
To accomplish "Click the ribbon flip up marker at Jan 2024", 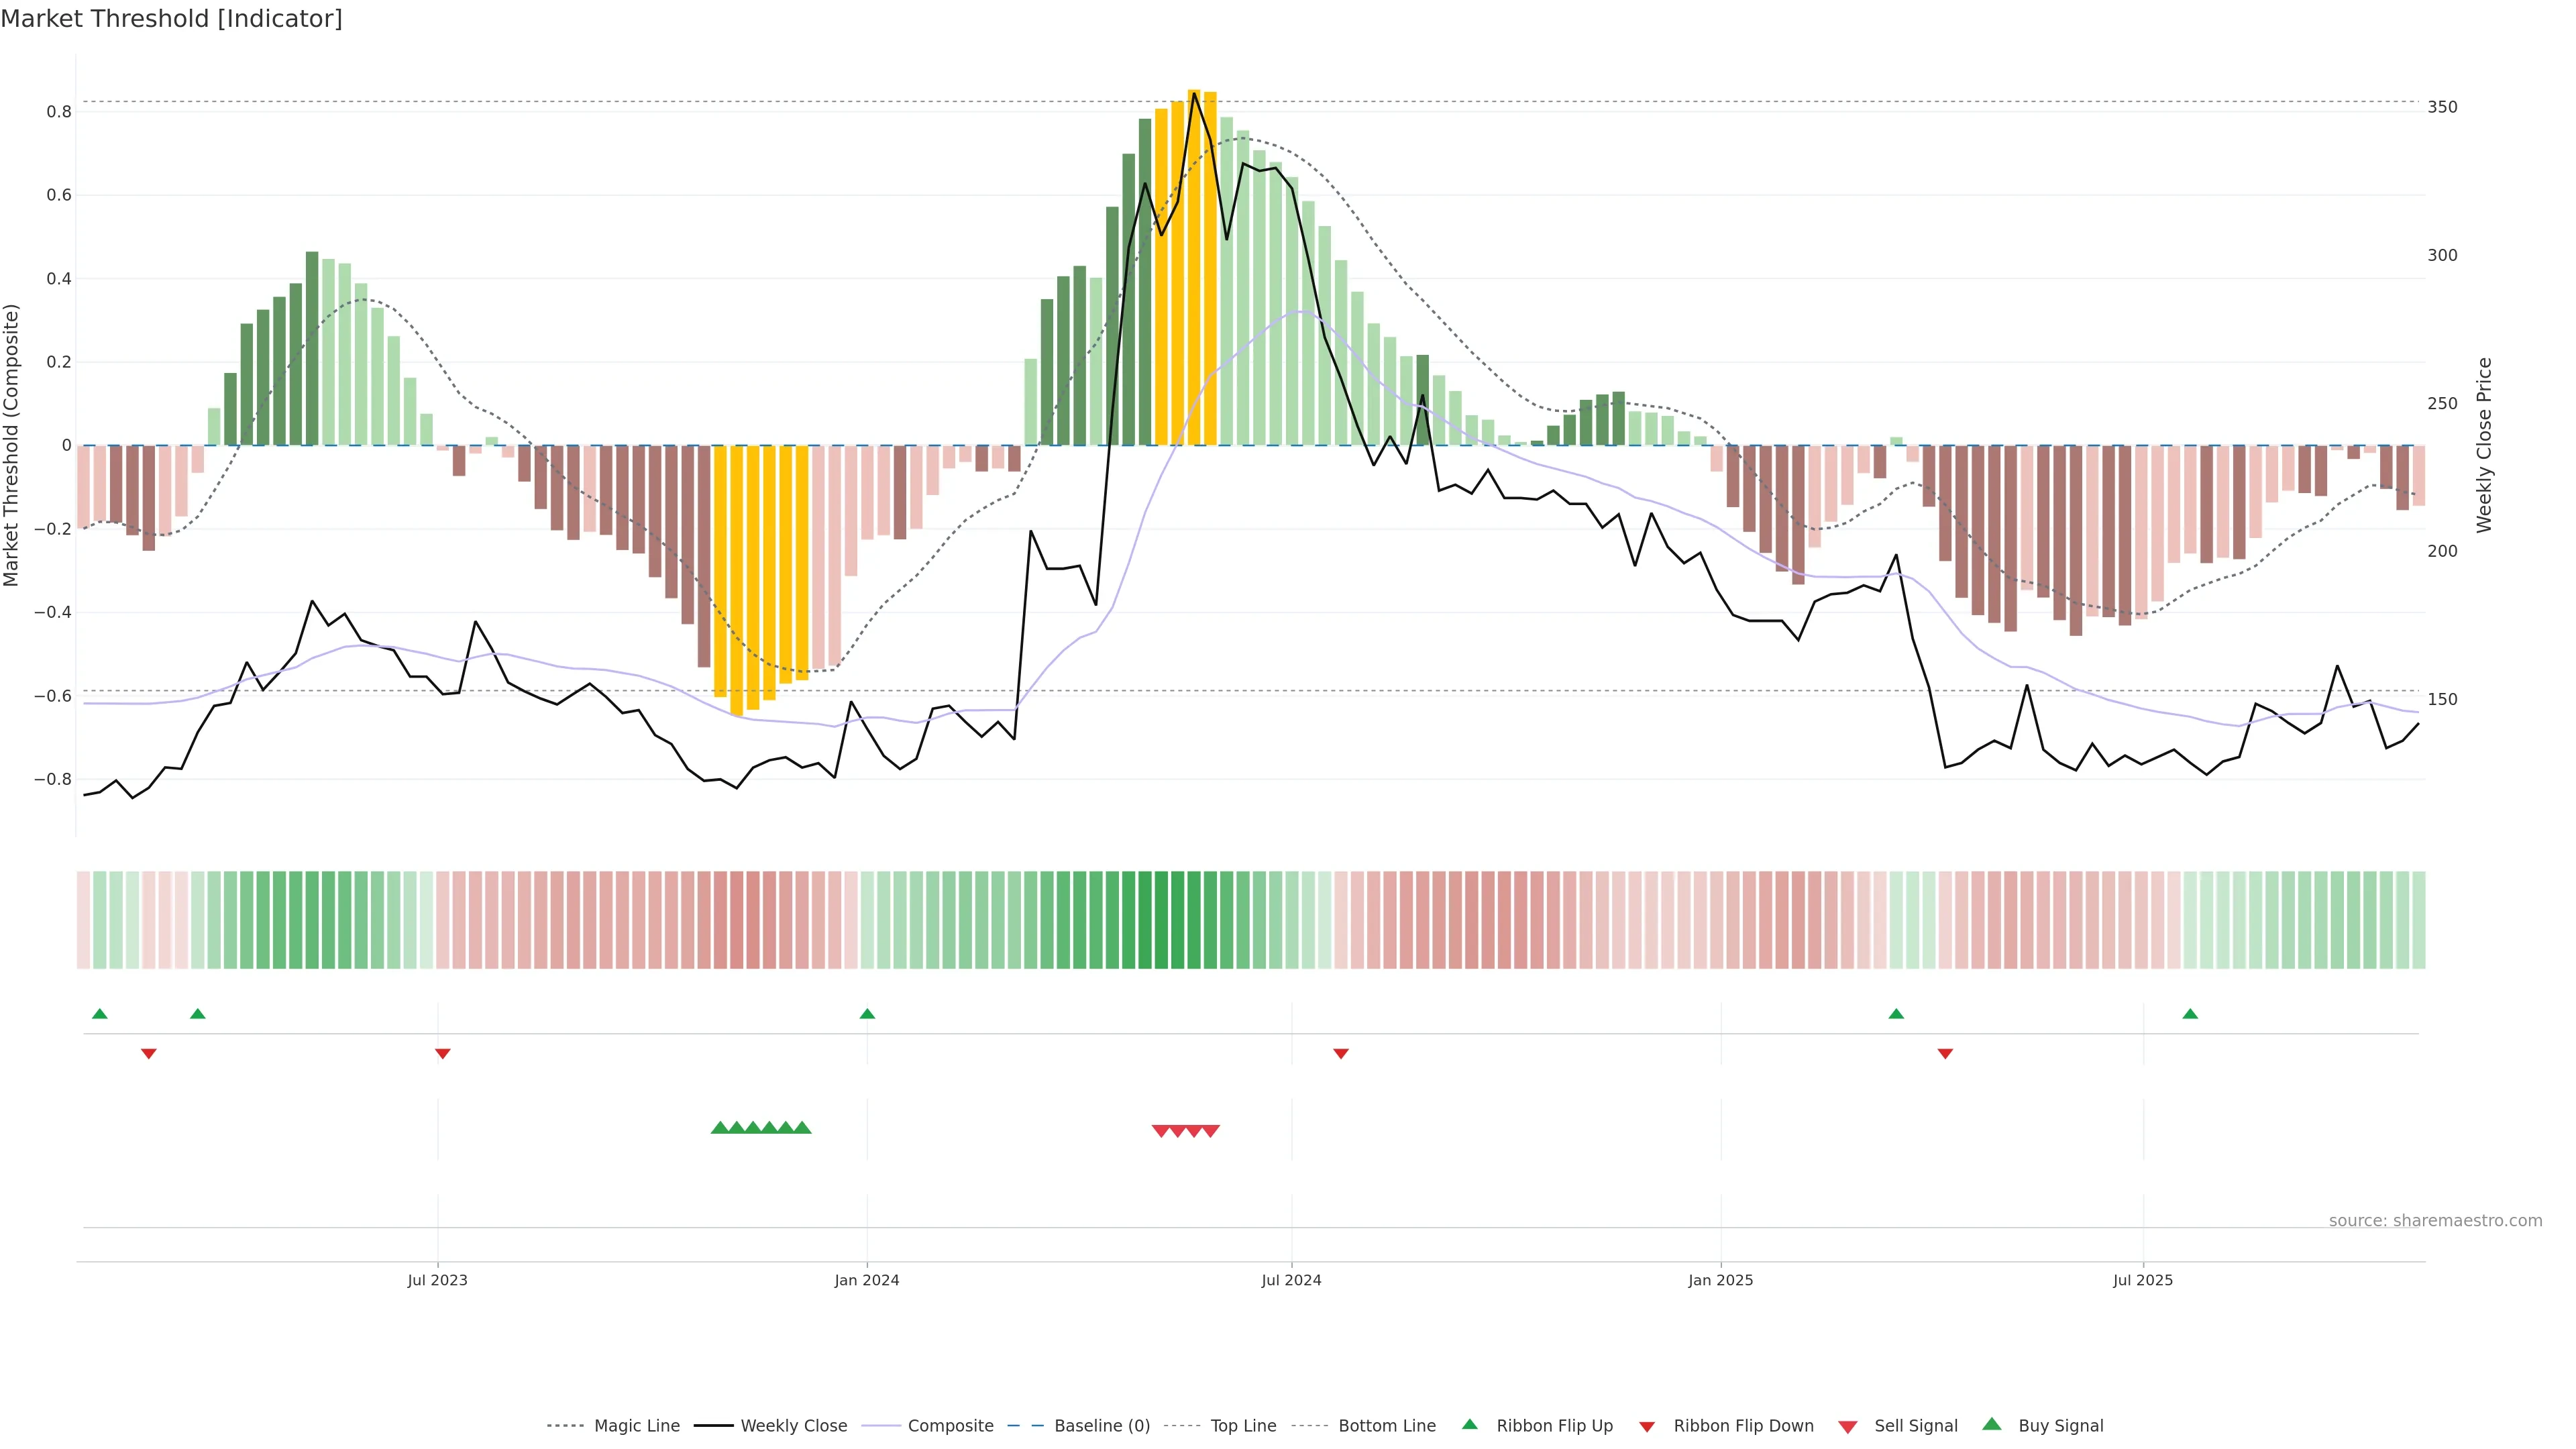I will [x=867, y=1014].
